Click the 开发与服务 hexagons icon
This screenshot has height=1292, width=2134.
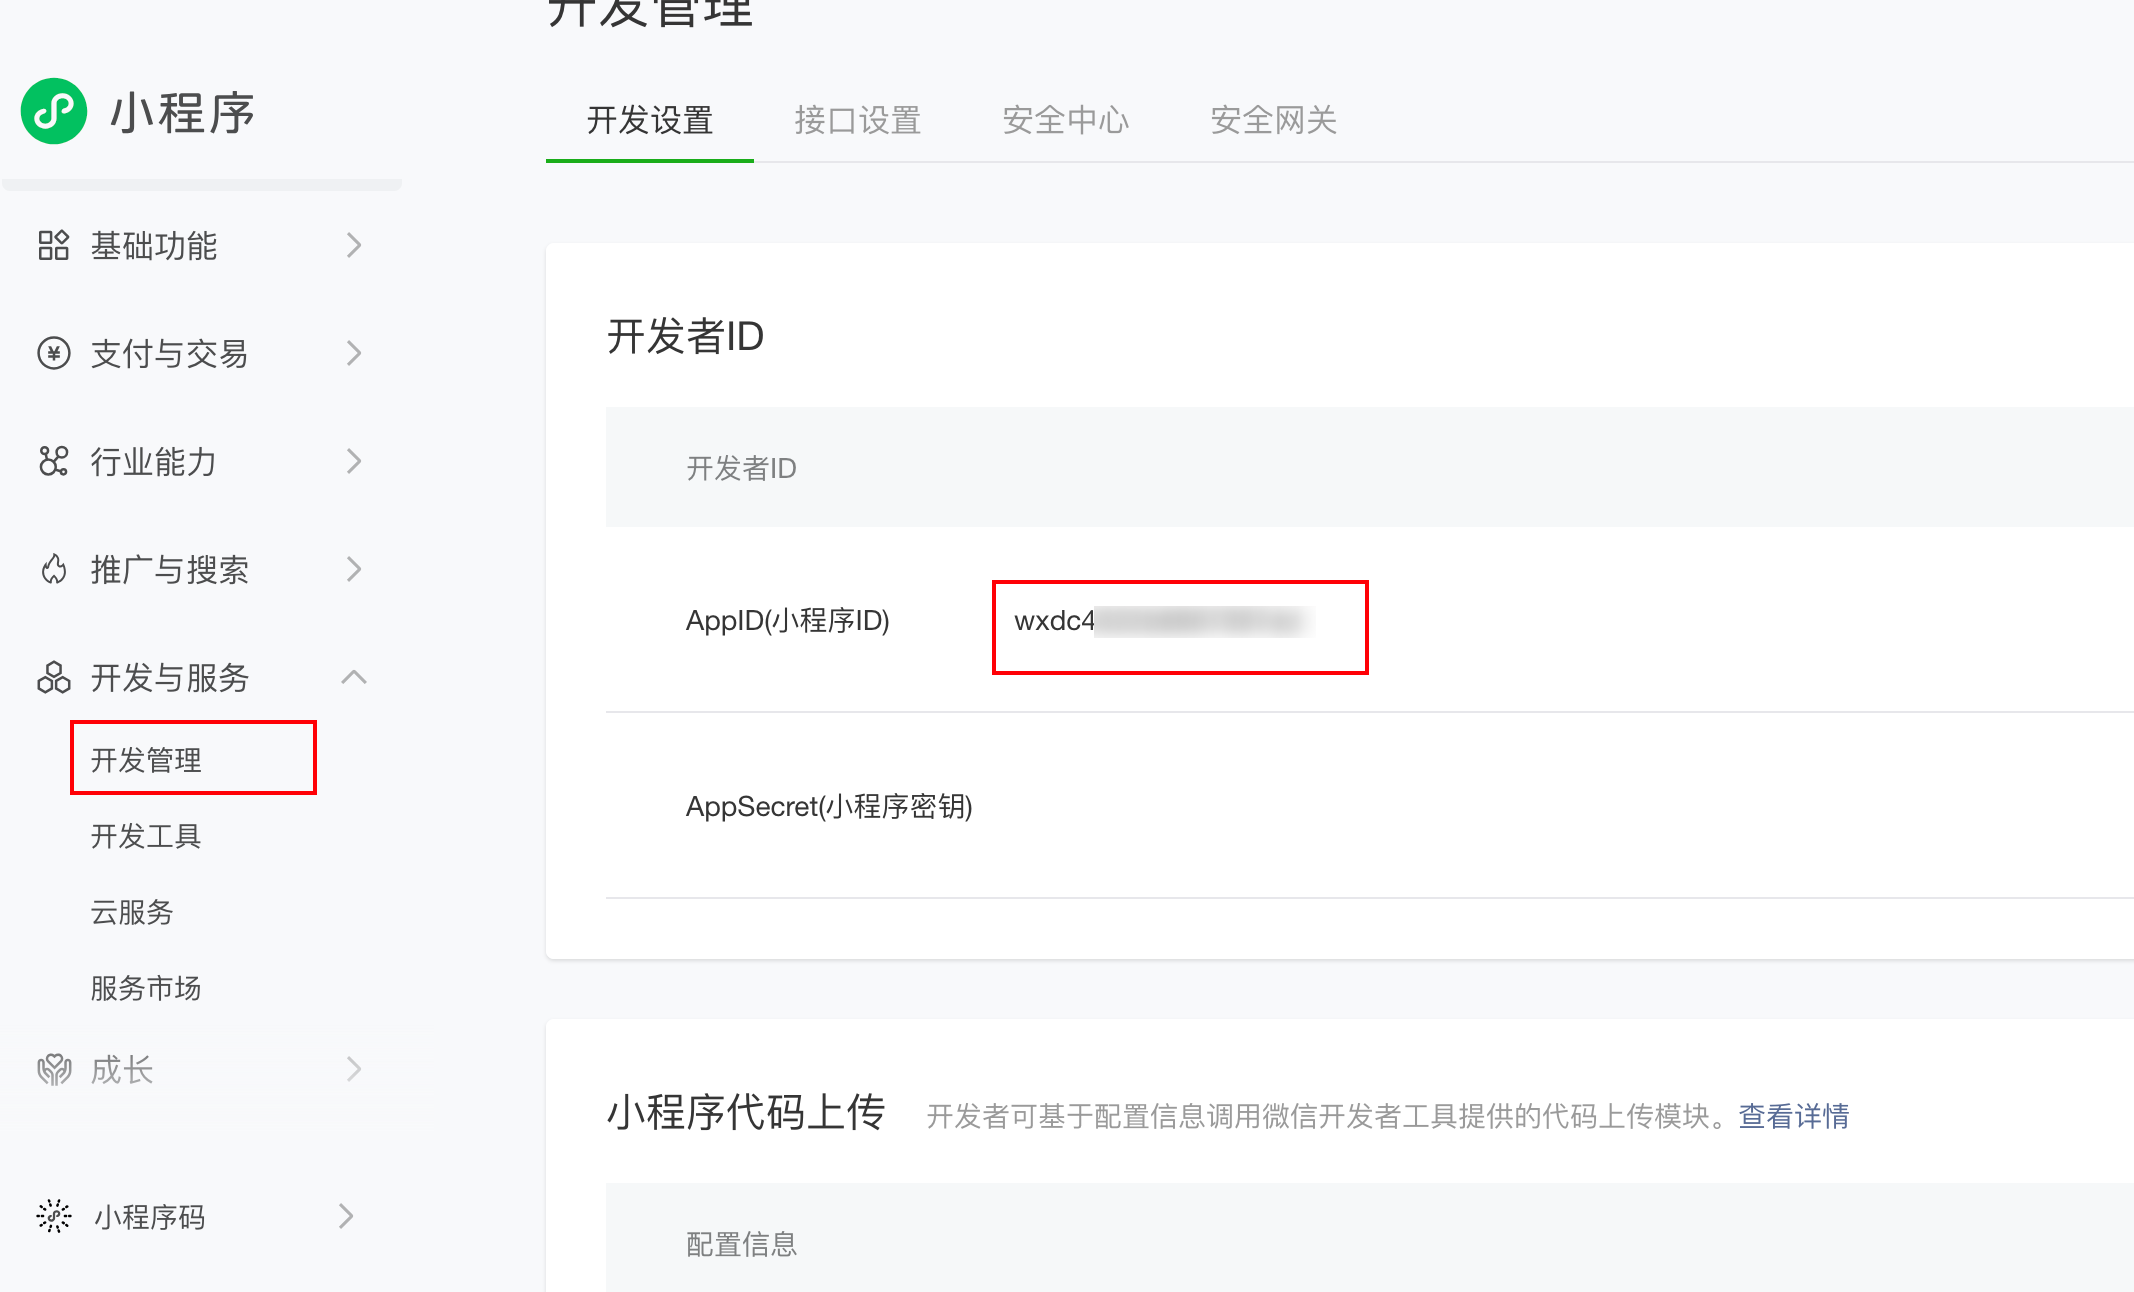pyautogui.click(x=54, y=677)
